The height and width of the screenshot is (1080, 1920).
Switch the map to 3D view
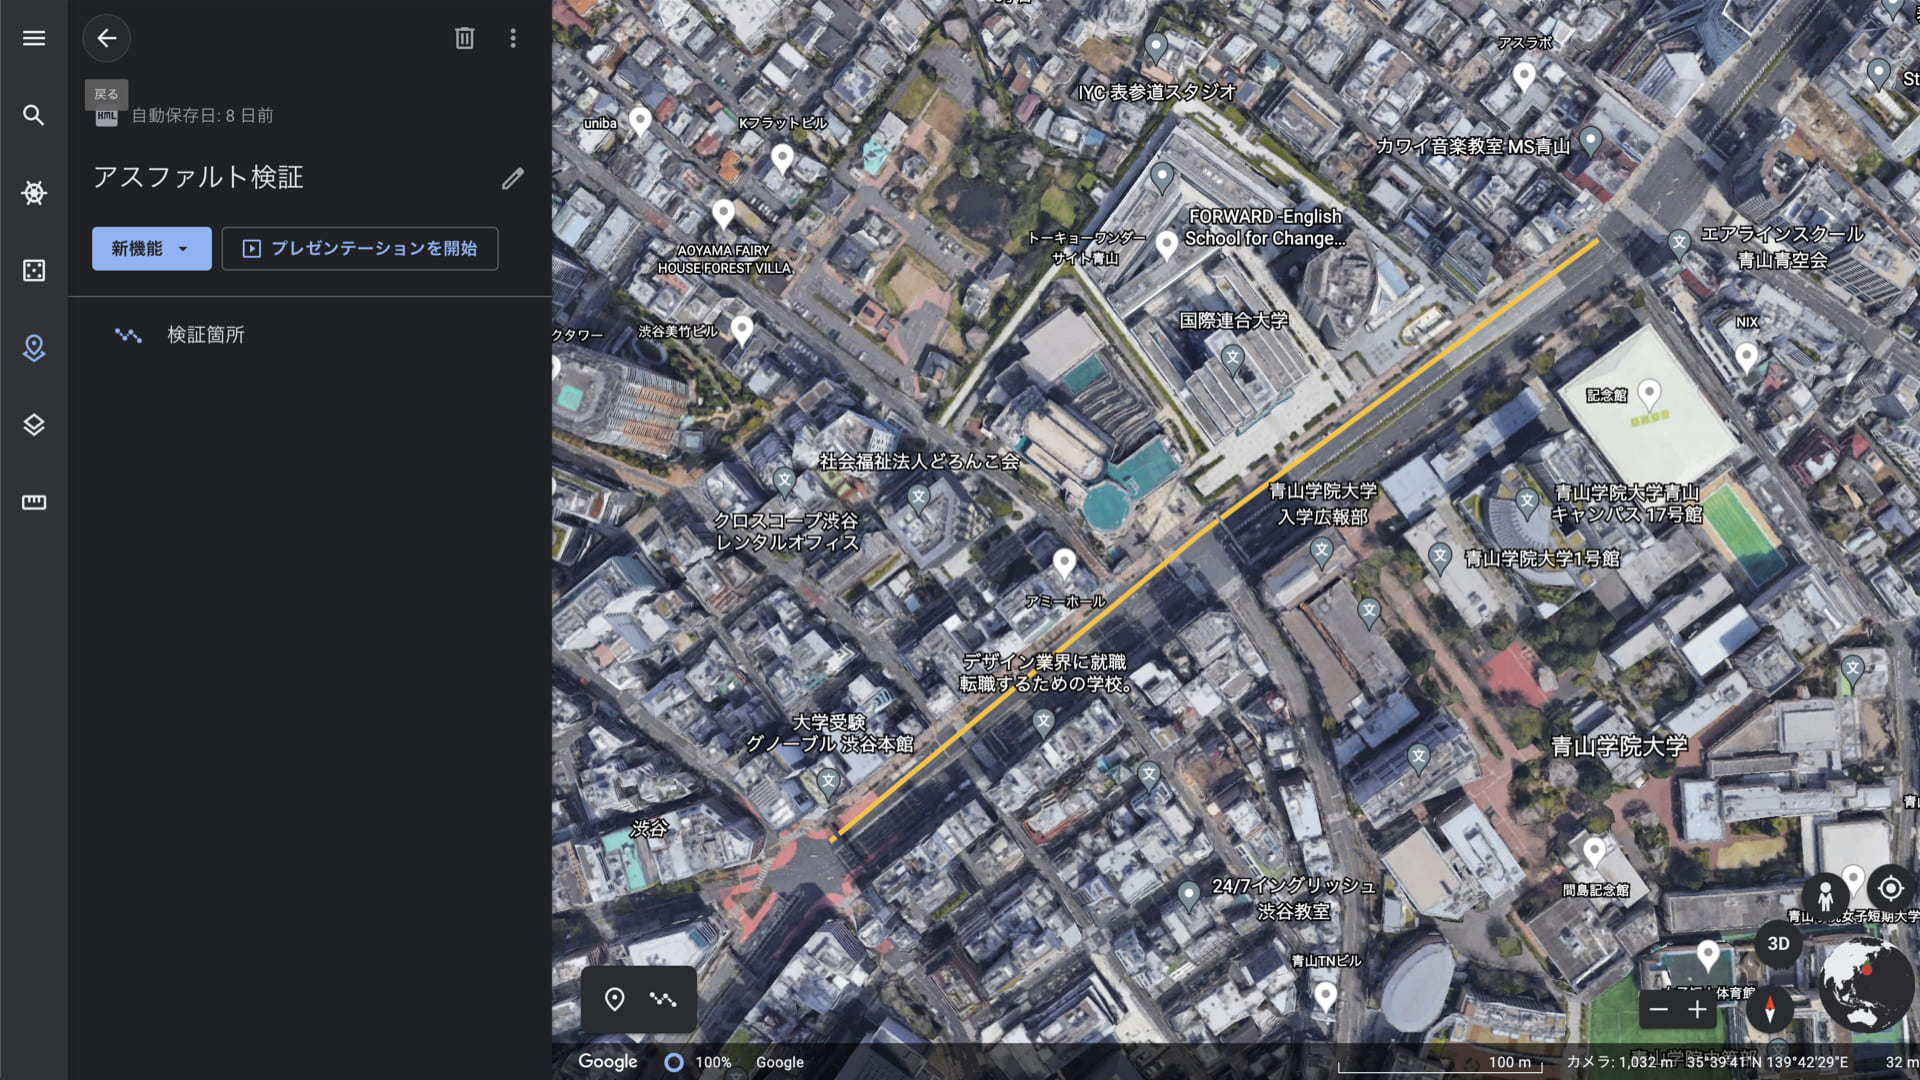[x=1778, y=943]
